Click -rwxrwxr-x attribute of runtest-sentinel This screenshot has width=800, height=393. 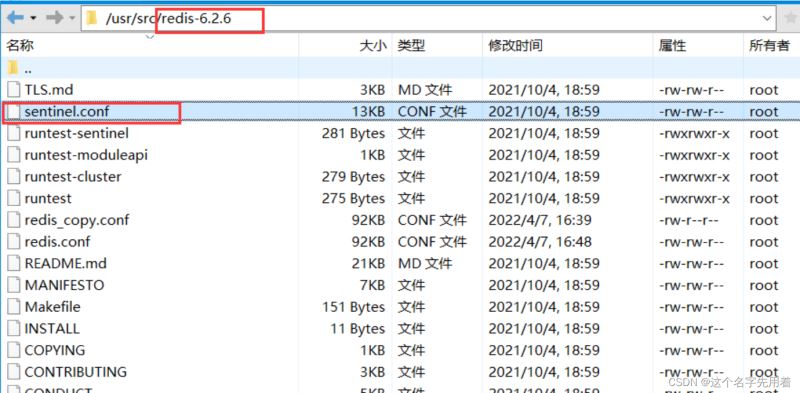694,133
